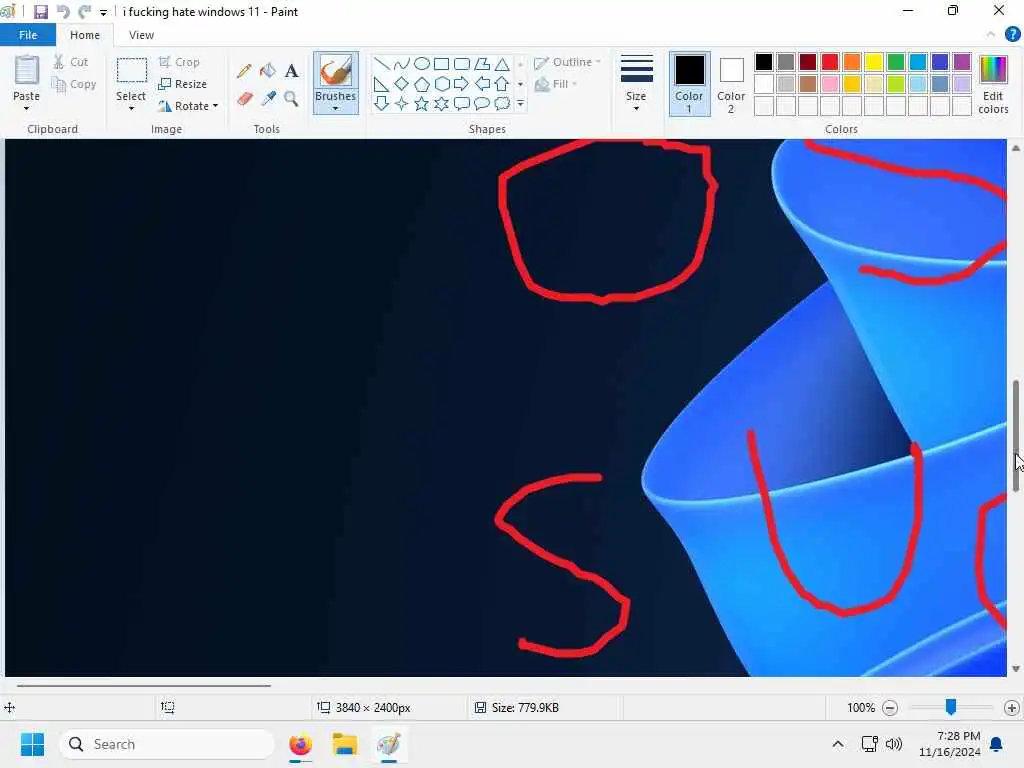Click the zoom out minus button
1024x768 pixels.
click(x=889, y=708)
